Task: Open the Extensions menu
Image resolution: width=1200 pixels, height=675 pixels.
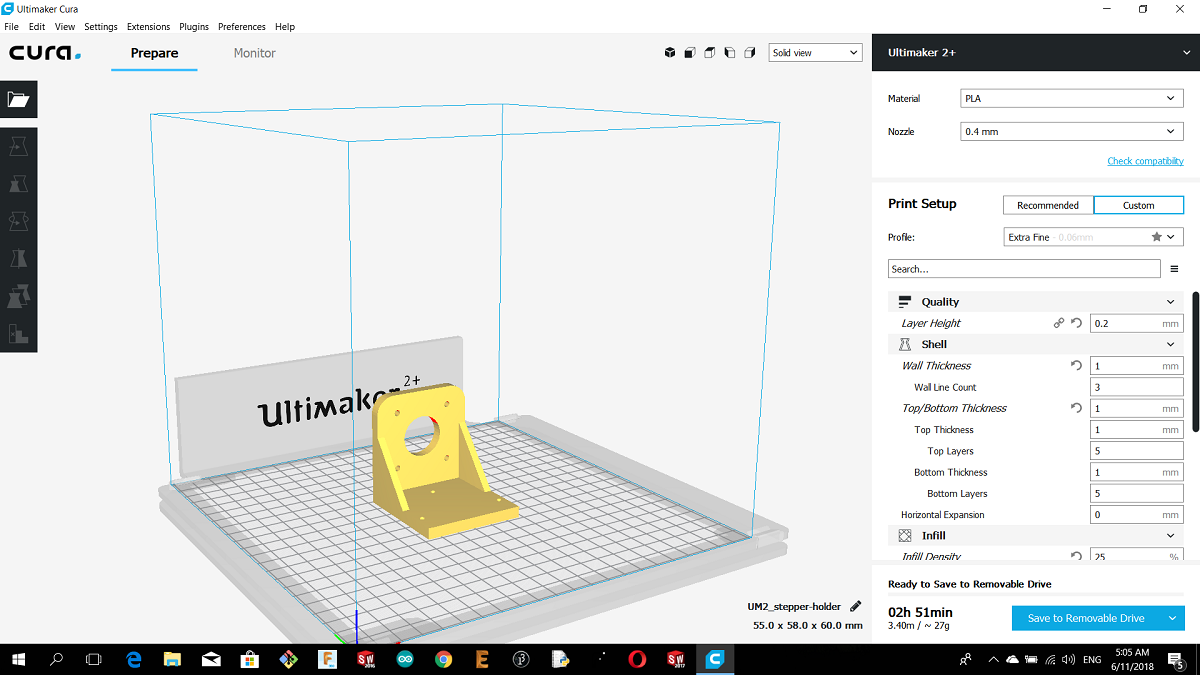Action: pyautogui.click(x=148, y=26)
